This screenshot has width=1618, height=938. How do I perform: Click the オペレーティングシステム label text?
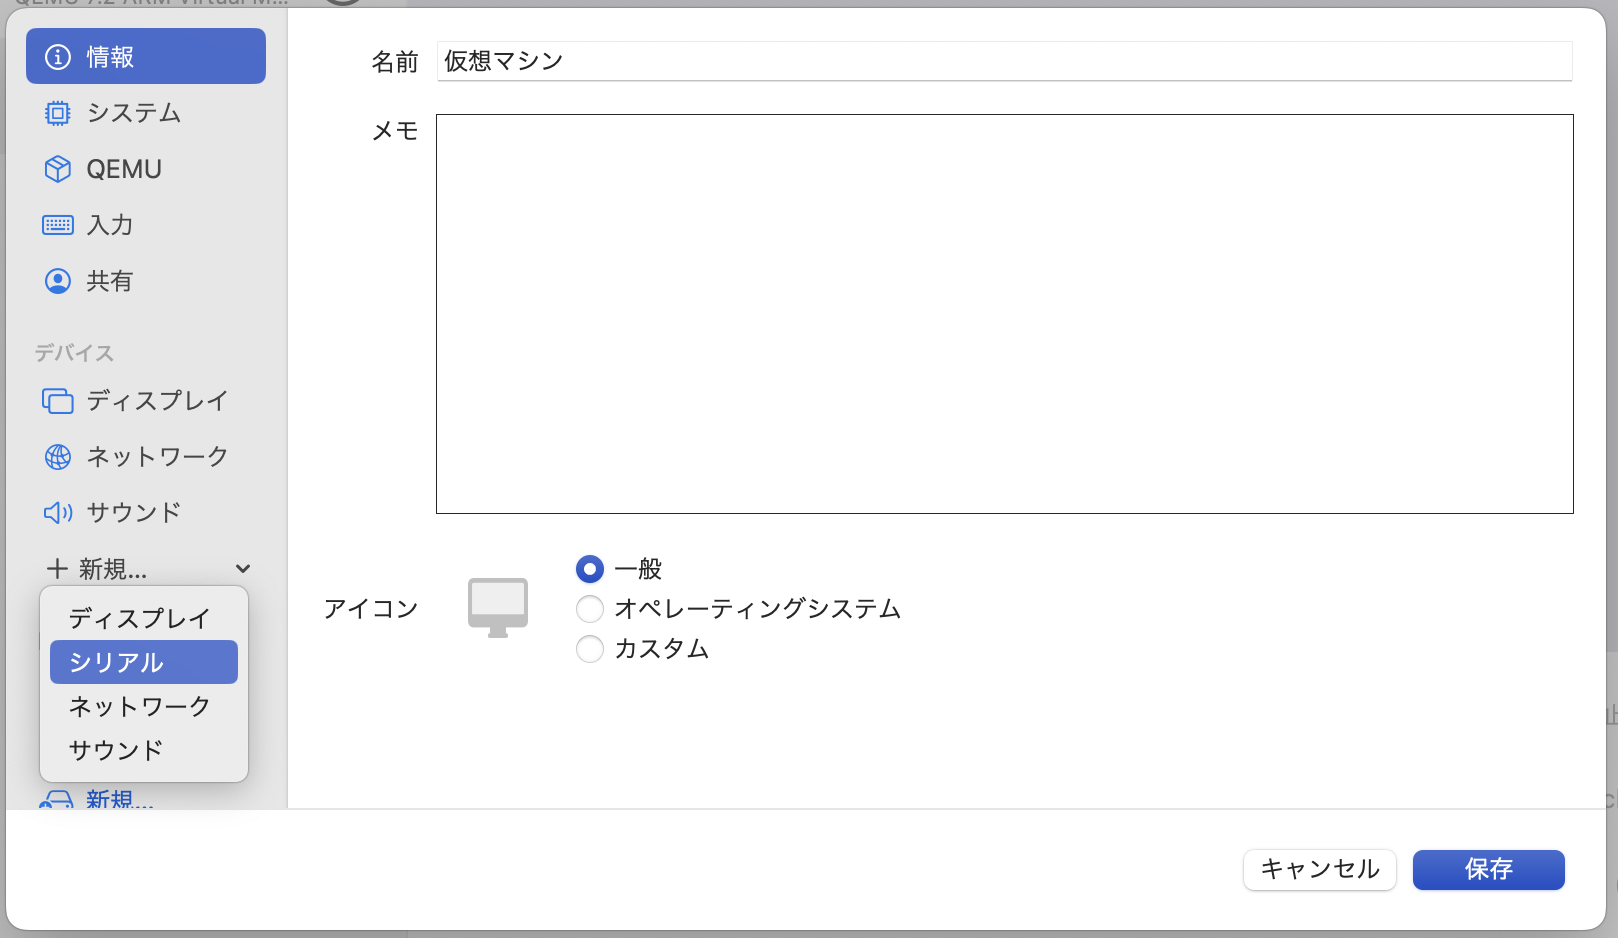[x=758, y=609]
